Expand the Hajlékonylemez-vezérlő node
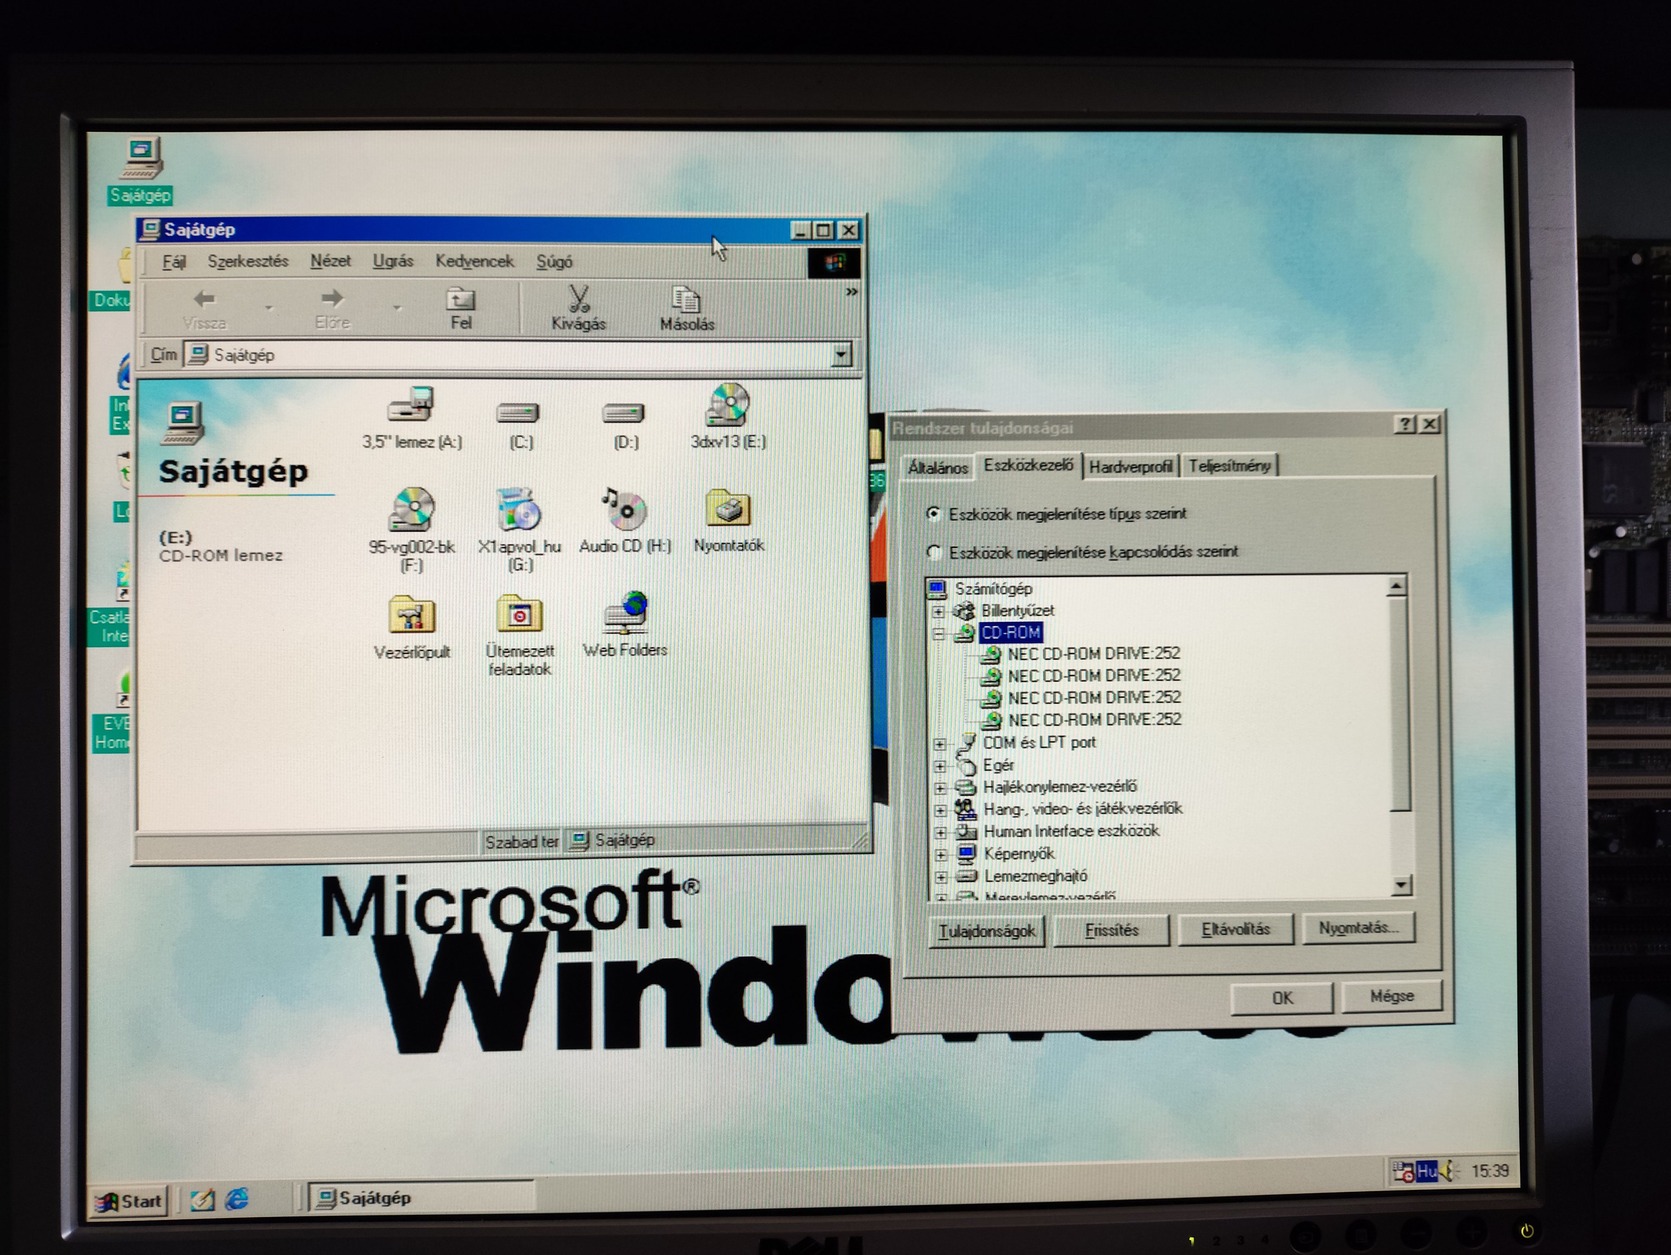The width and height of the screenshot is (1671, 1255). point(939,788)
